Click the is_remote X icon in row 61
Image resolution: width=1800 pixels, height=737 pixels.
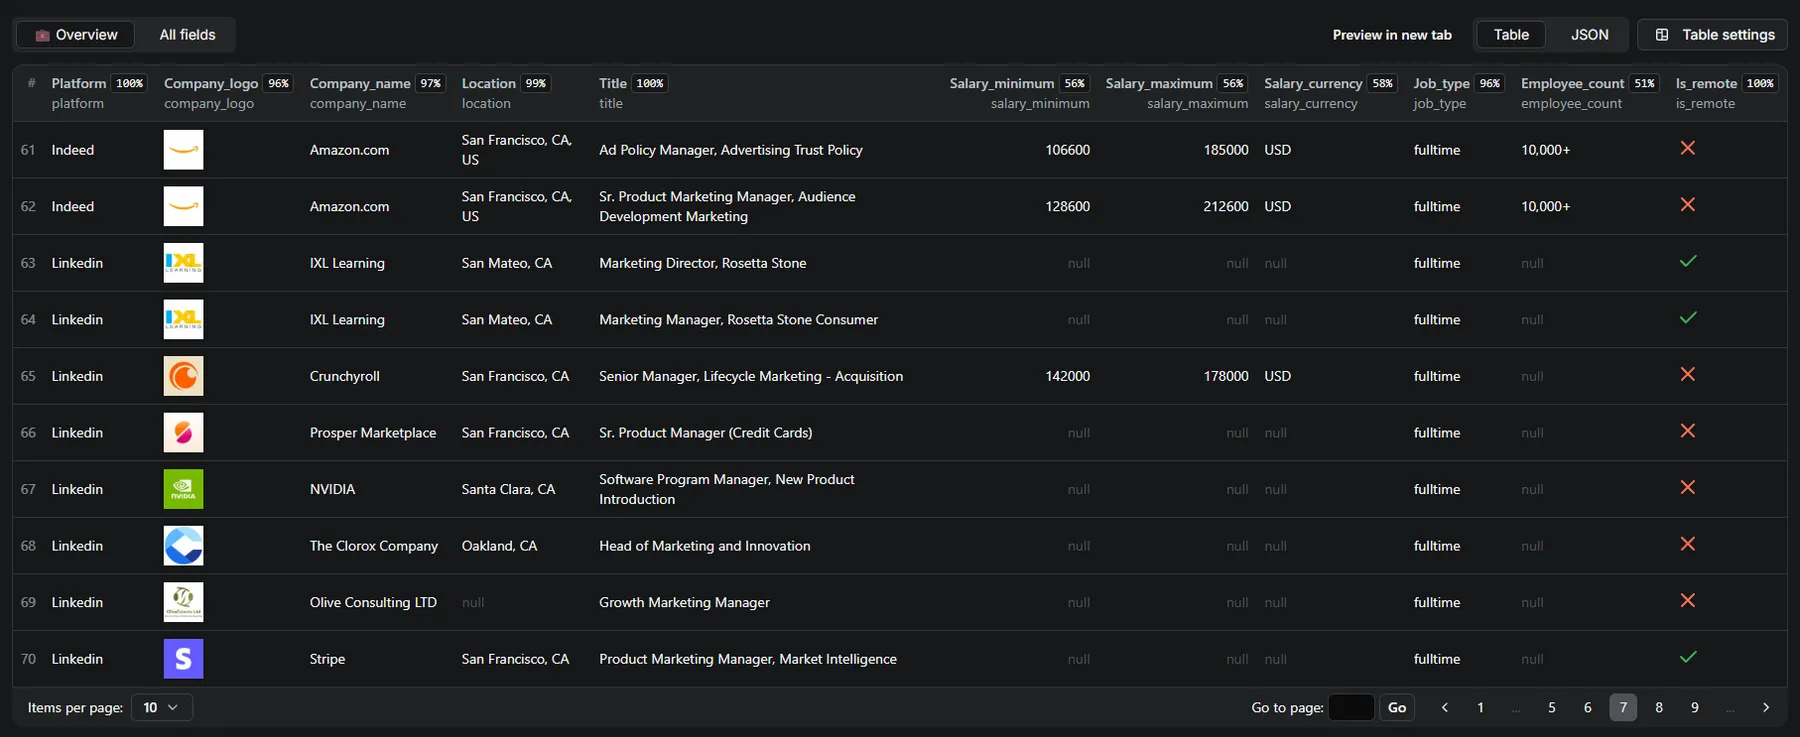click(1688, 148)
